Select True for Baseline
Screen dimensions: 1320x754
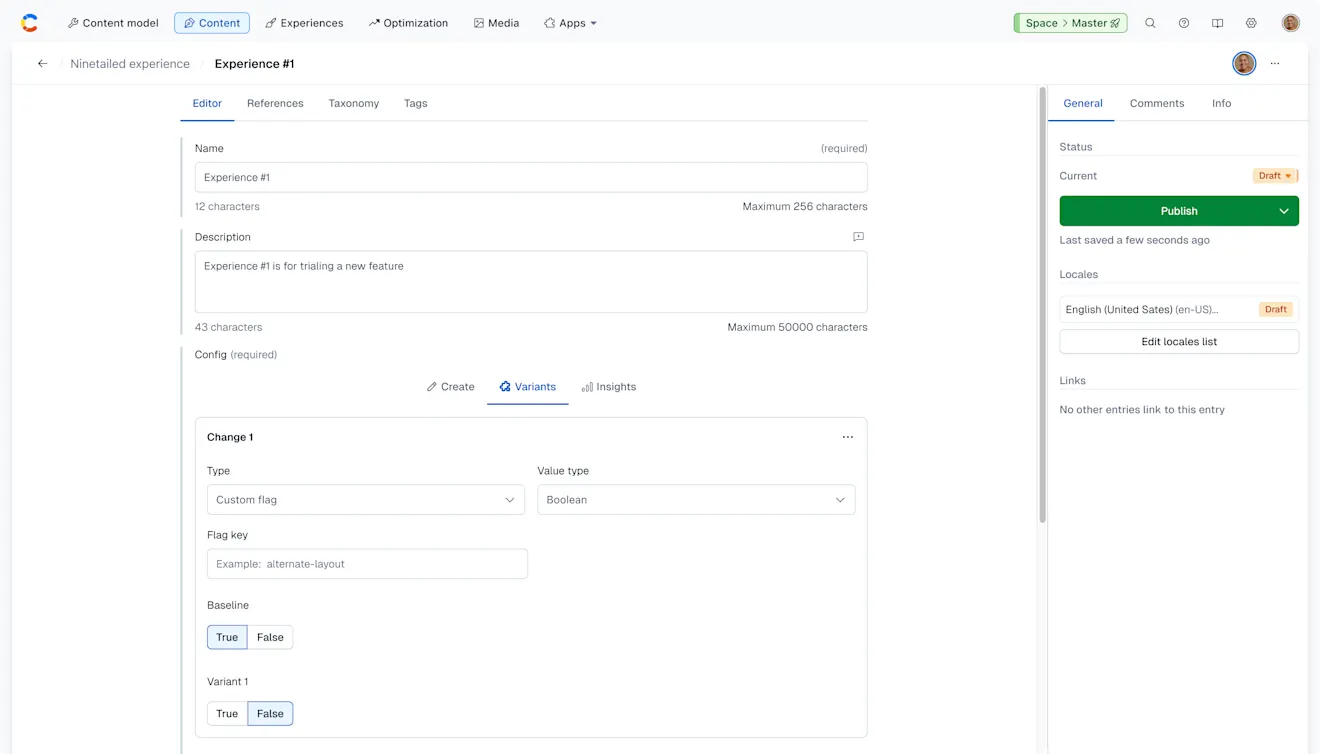[227, 637]
